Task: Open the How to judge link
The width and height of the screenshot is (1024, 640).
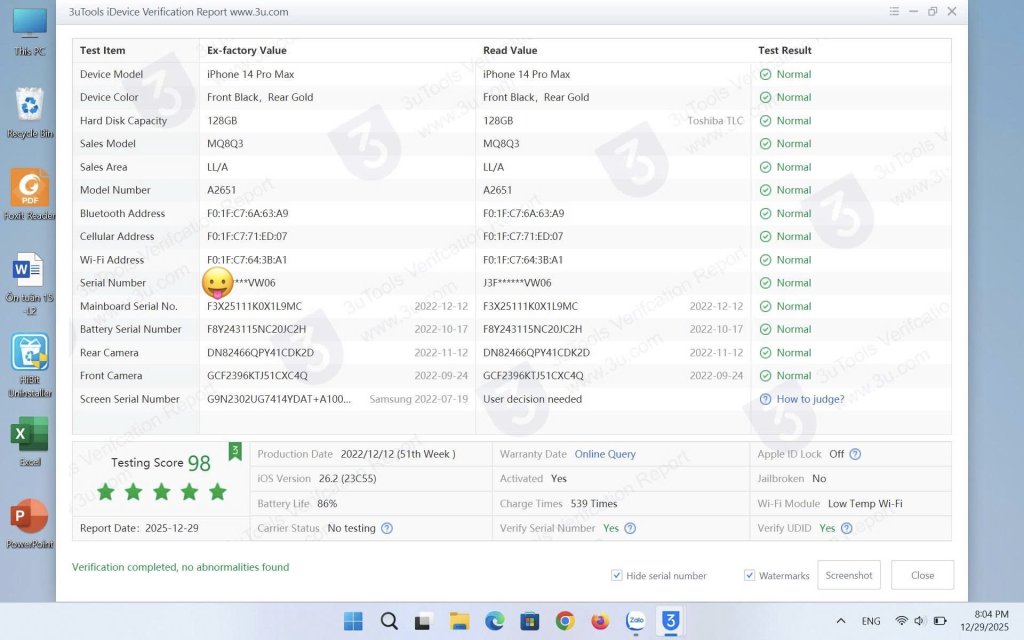Action: pos(810,399)
